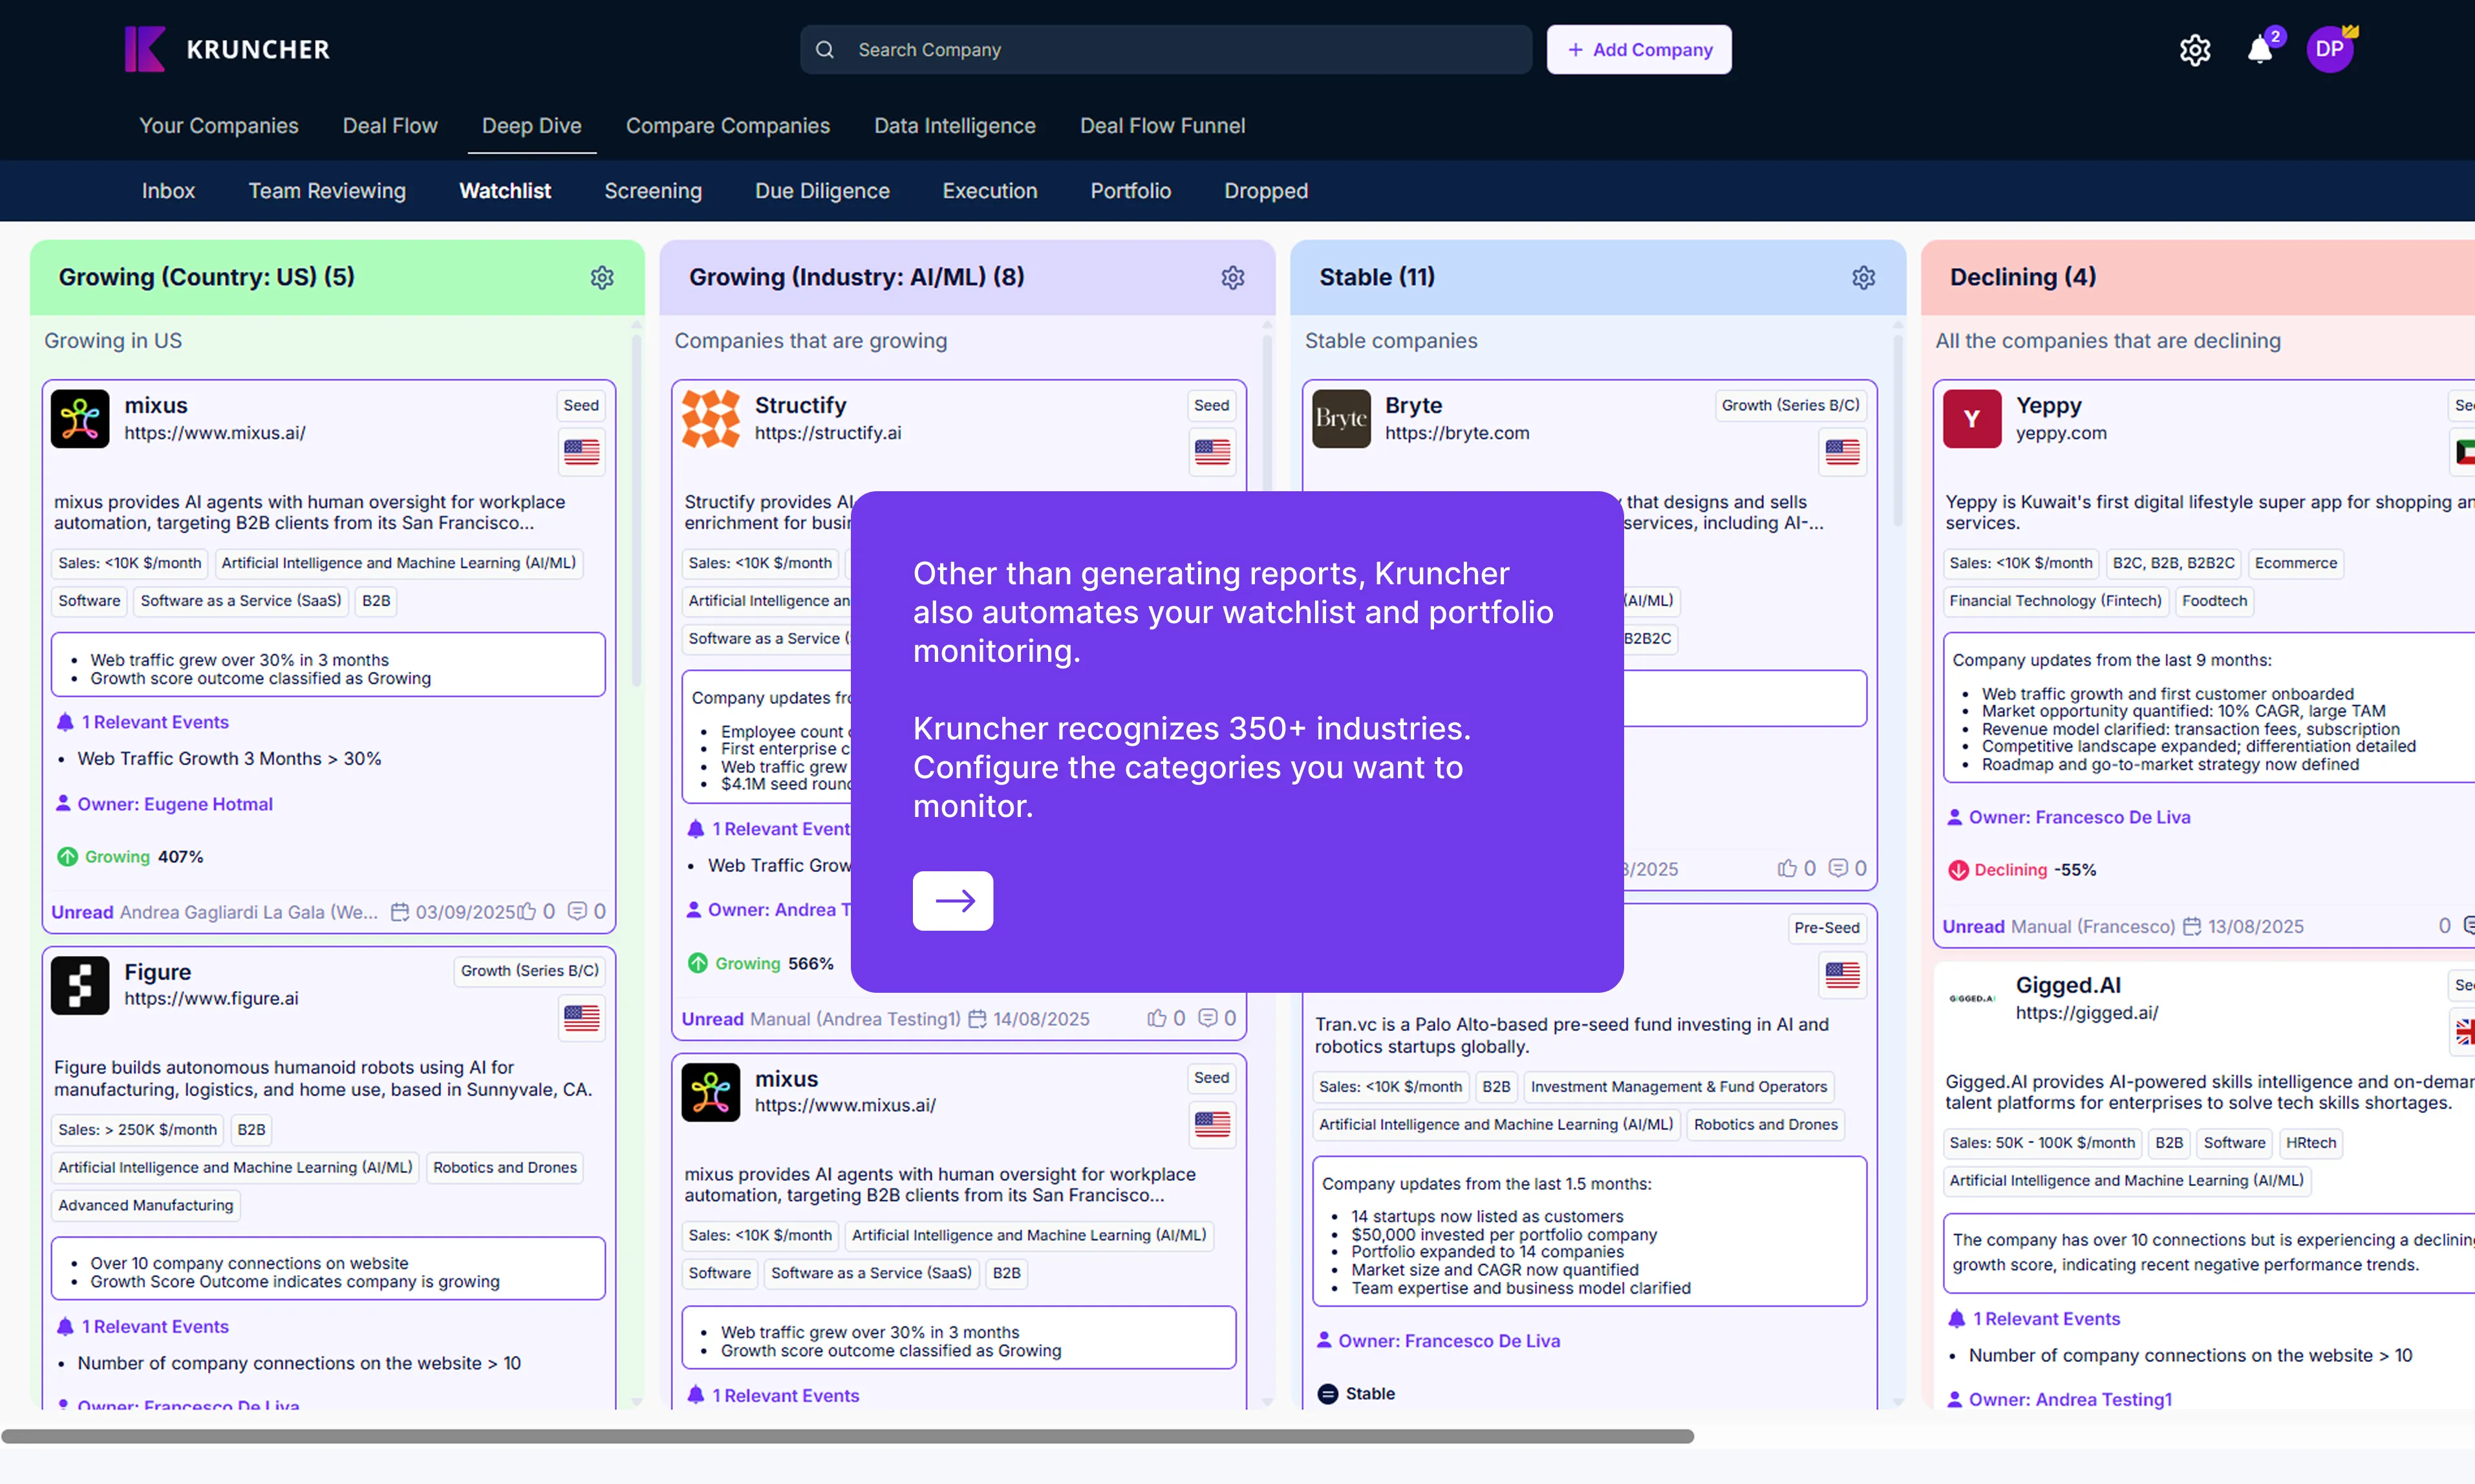Image resolution: width=2475 pixels, height=1484 pixels.
Task: Open the Figure company logo thumbnail
Action: pos(80,985)
